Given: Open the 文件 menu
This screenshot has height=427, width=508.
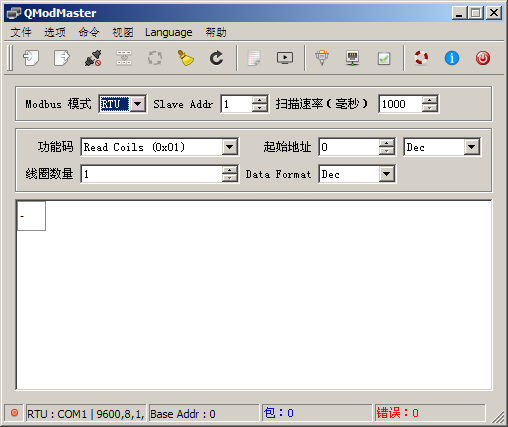Looking at the screenshot, I should click(21, 32).
